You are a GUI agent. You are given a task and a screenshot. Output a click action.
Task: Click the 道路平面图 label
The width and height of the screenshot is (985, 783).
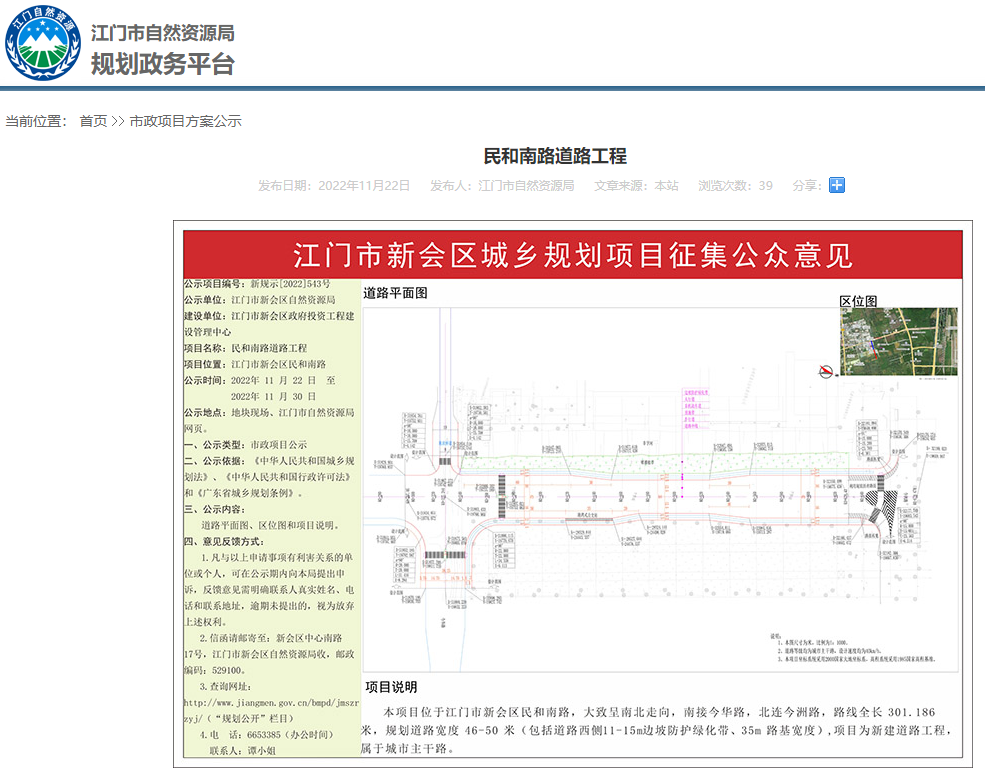(x=395, y=294)
